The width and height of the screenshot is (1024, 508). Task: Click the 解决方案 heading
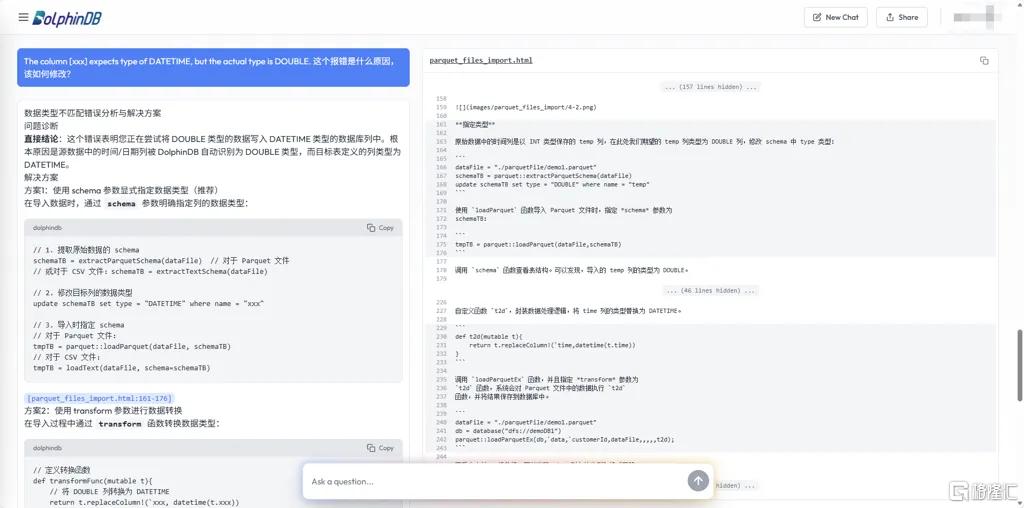coord(41,177)
